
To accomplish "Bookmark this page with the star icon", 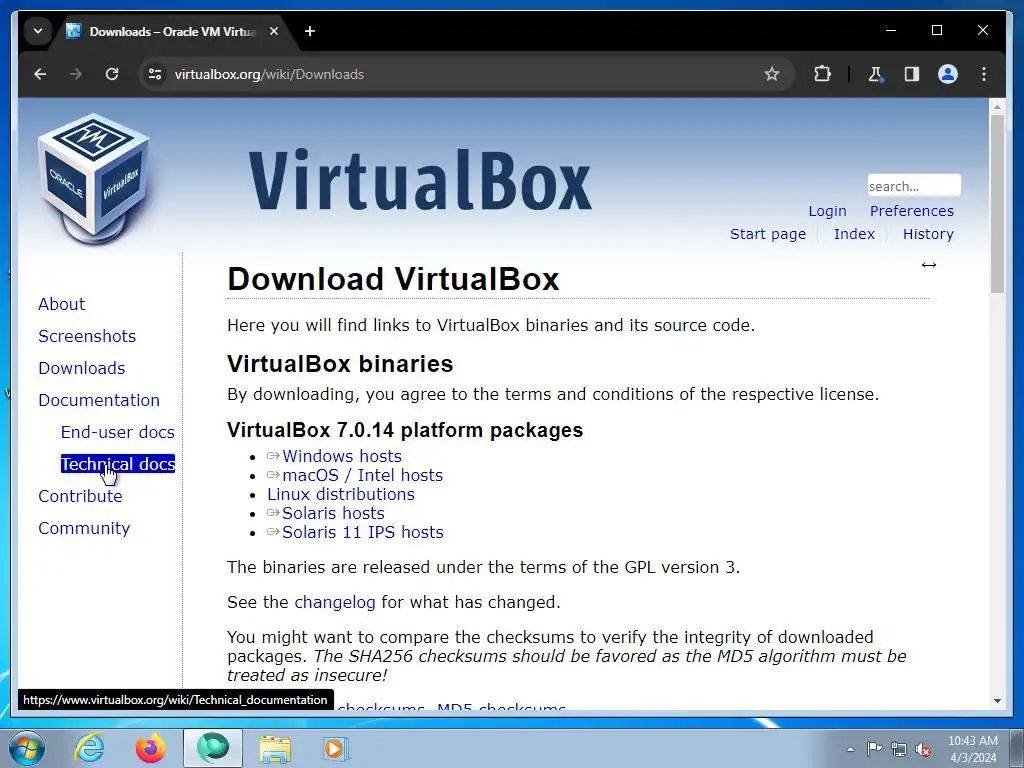I will pyautogui.click(x=772, y=74).
